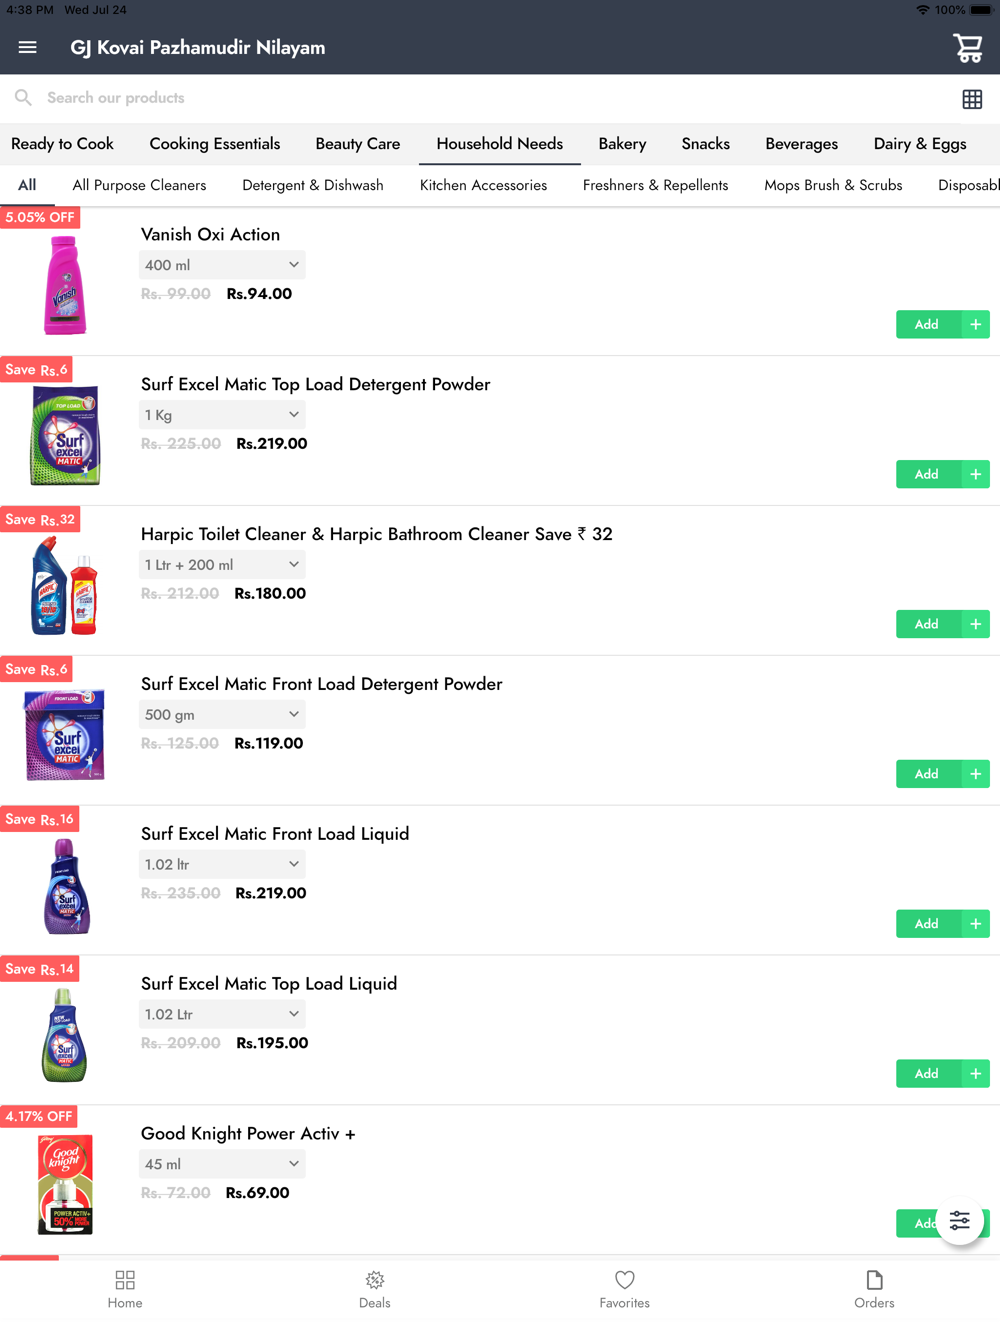Open the hamburger menu
This screenshot has width=1000, height=1334.
(28, 47)
